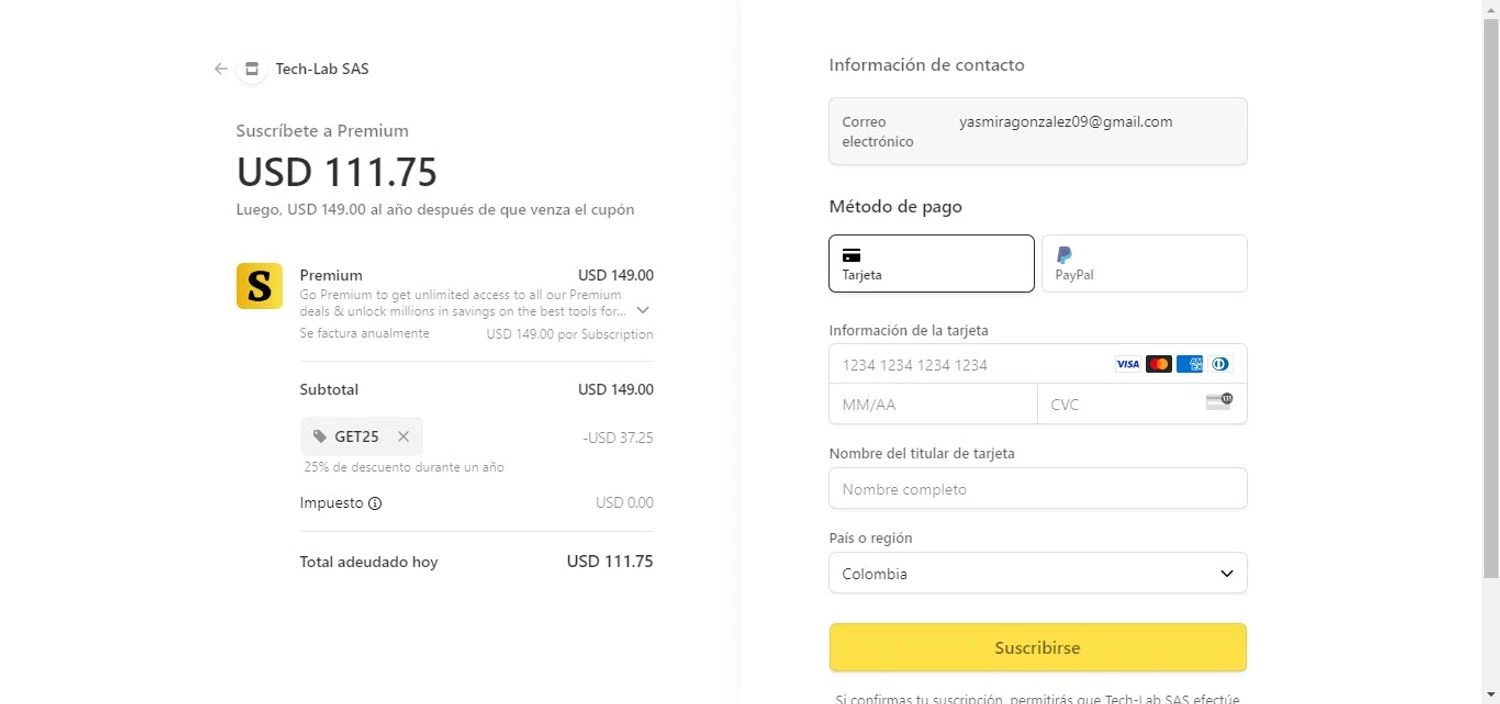Click the card number input field

click(x=970, y=365)
